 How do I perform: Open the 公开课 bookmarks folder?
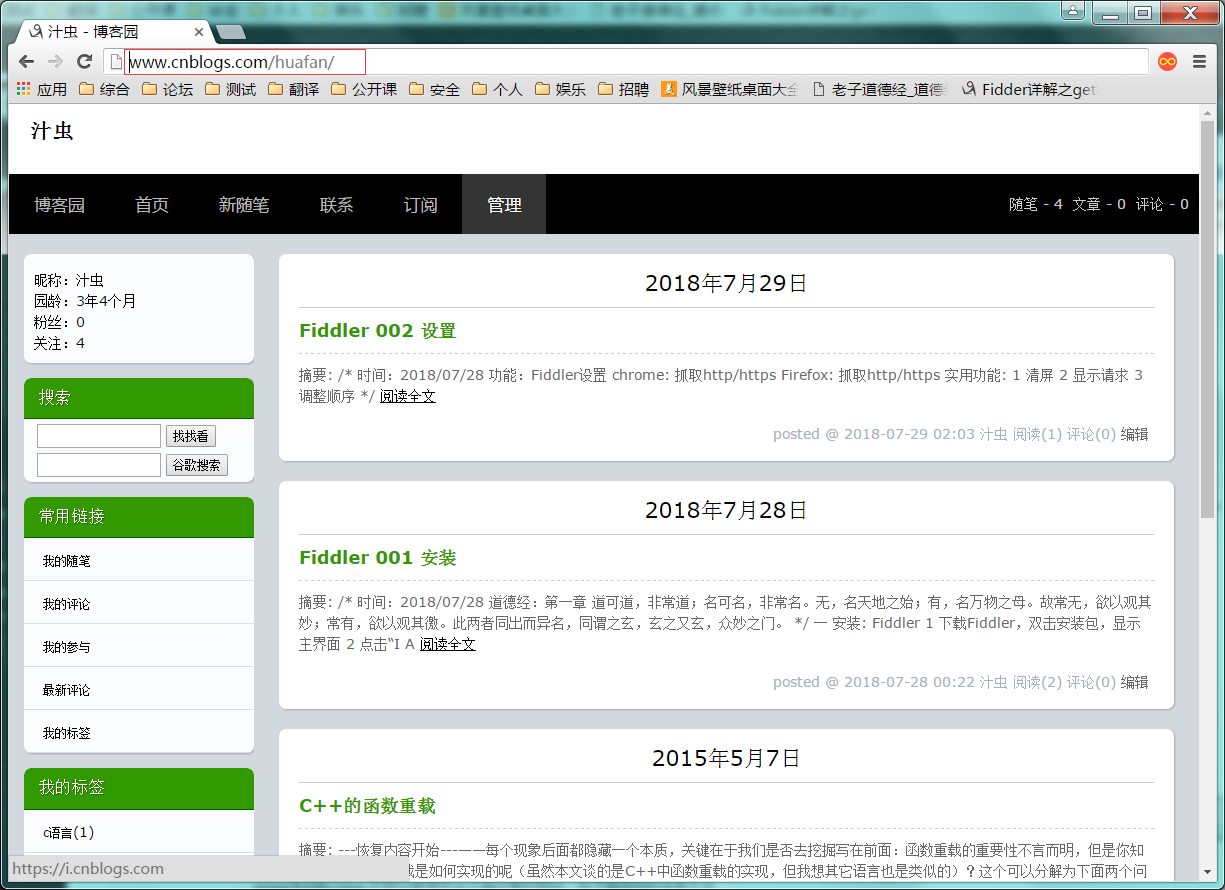[x=363, y=89]
